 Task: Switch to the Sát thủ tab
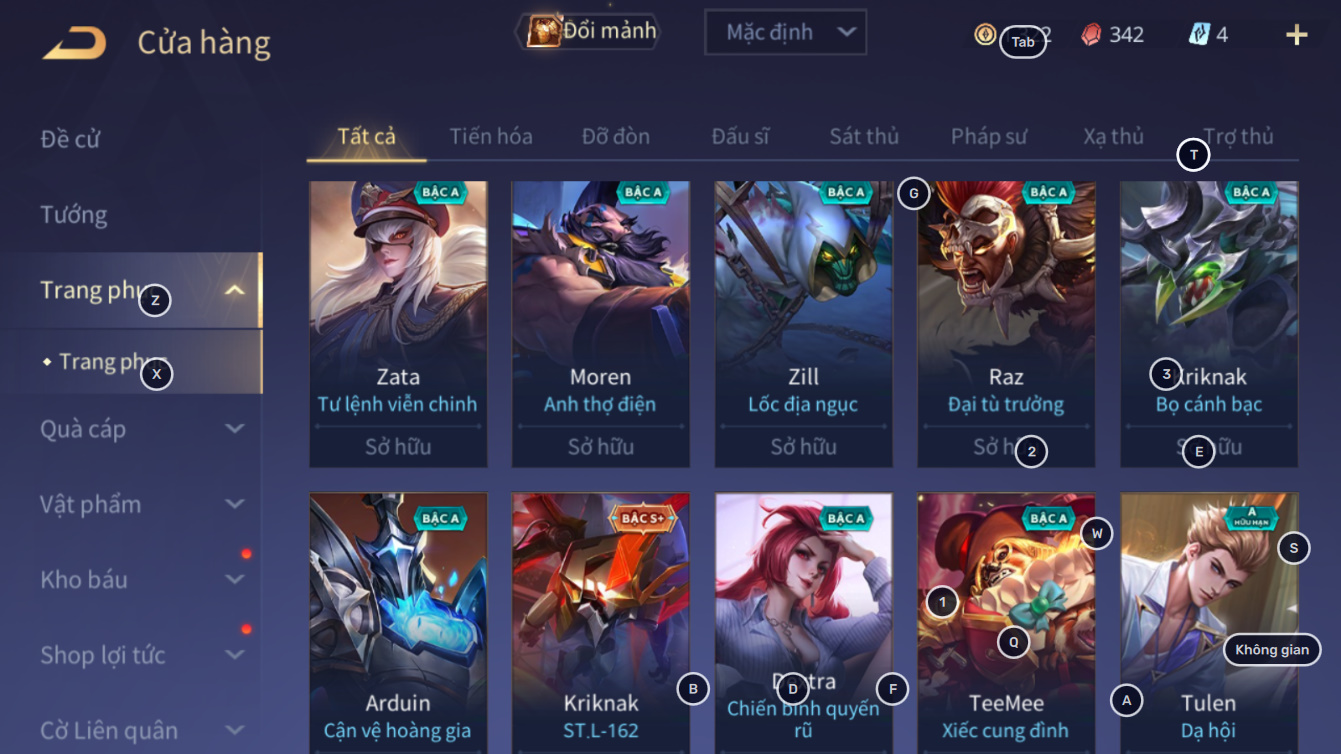pos(864,136)
